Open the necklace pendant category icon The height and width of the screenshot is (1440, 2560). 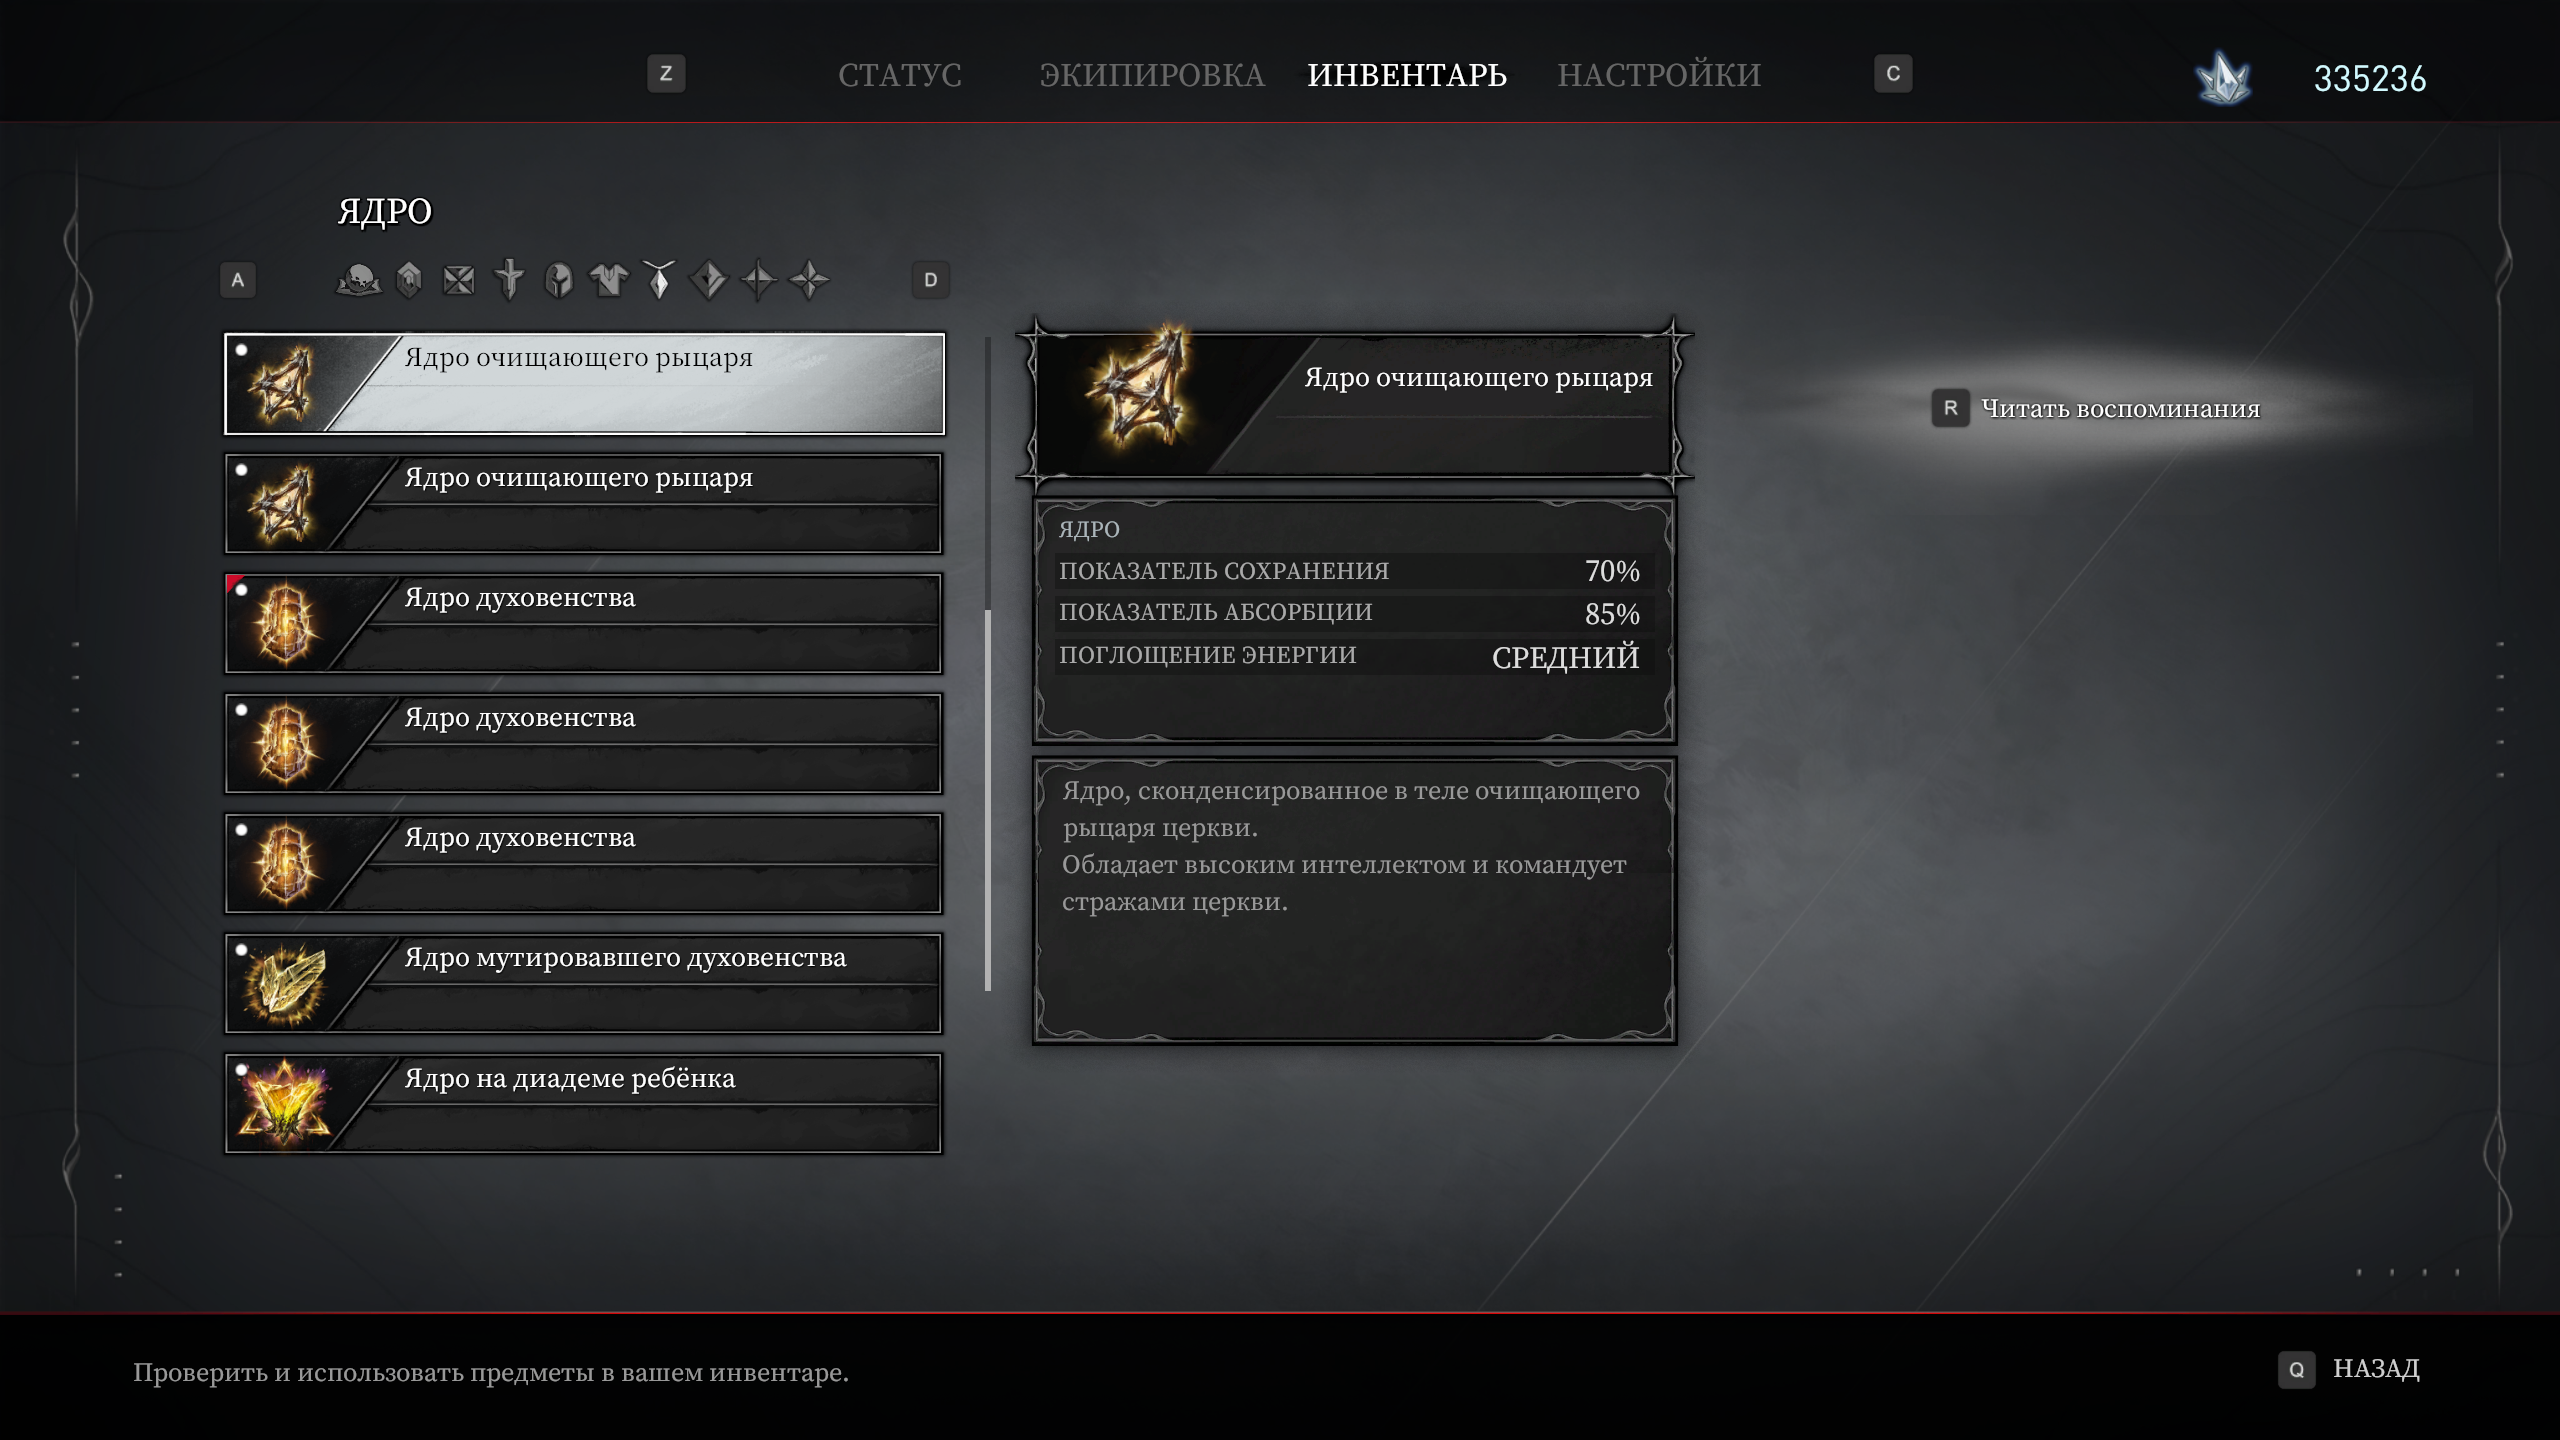[659, 280]
